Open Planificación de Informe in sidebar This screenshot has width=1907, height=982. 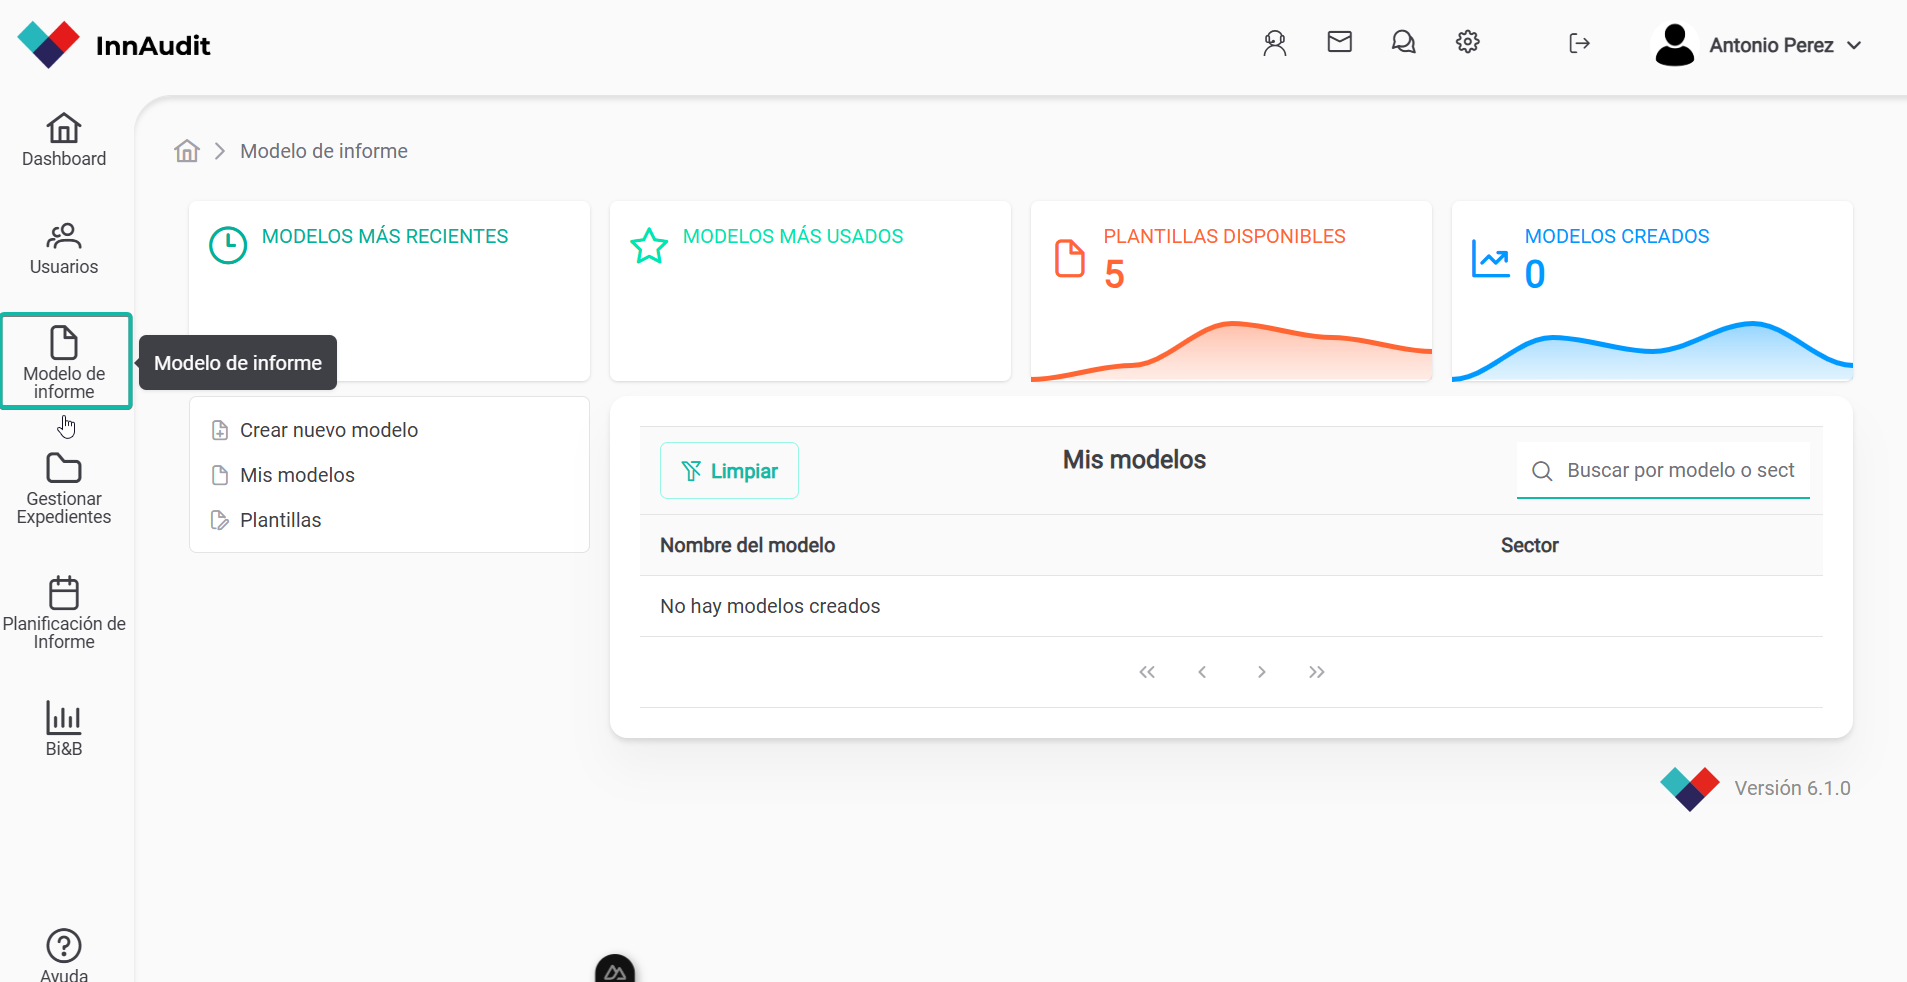64,613
